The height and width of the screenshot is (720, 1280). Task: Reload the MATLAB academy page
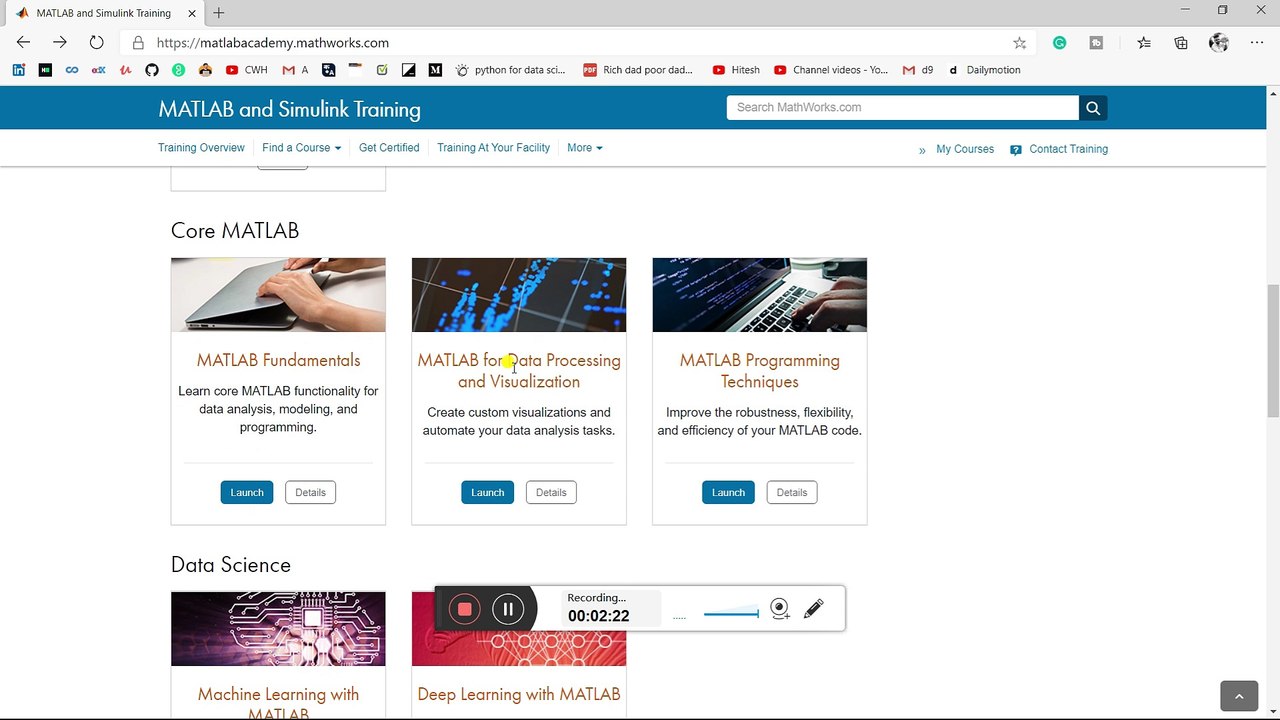[96, 42]
